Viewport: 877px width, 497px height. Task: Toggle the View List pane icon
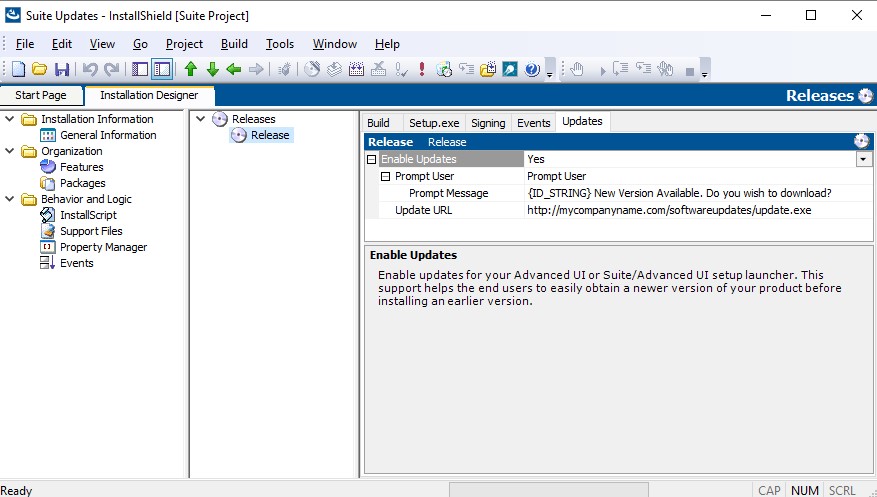140,69
